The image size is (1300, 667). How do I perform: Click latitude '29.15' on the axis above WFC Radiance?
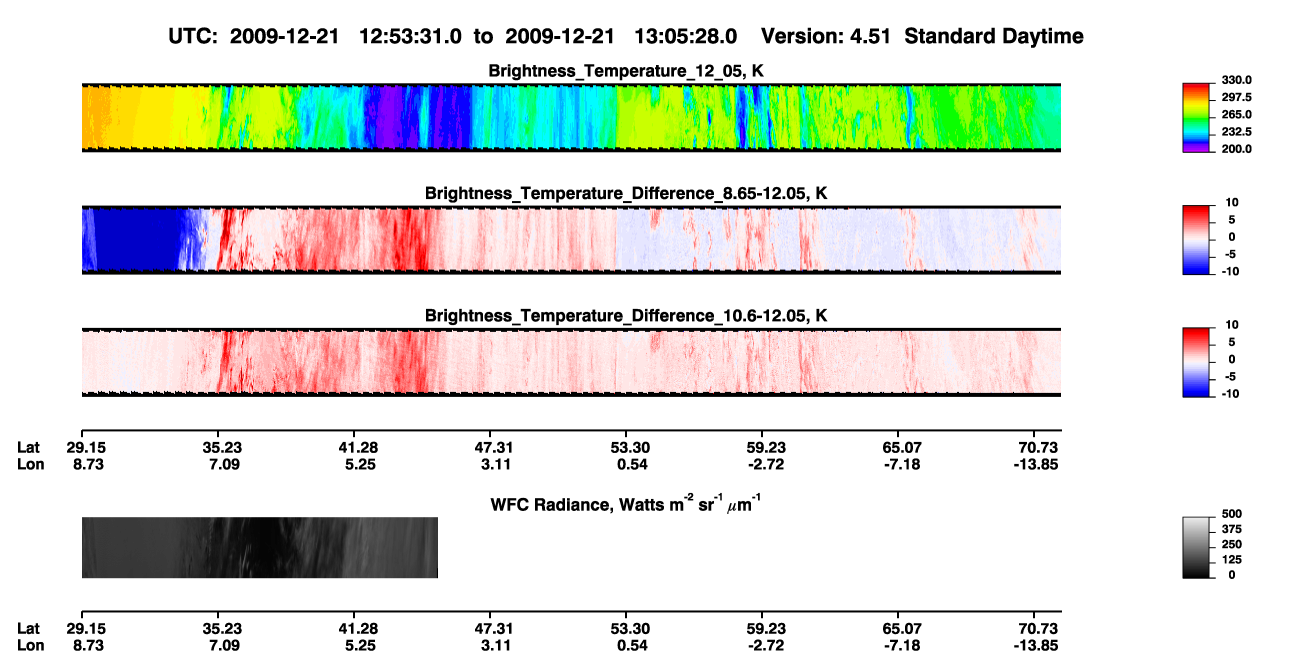pyautogui.click(x=86, y=448)
